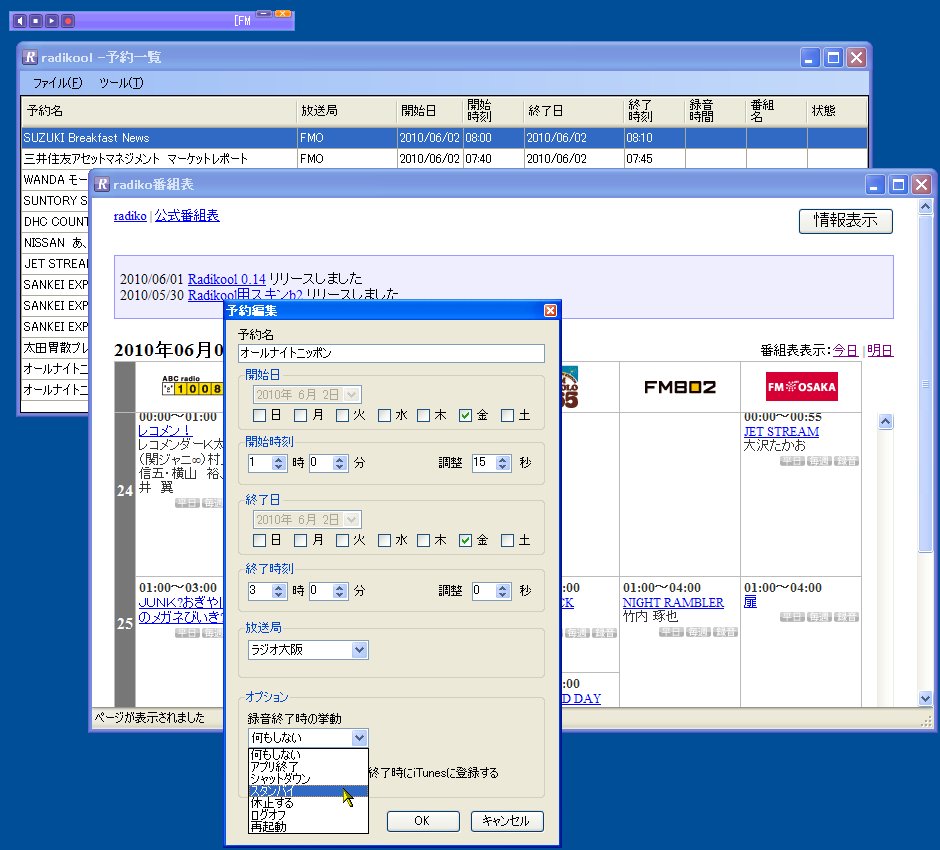
Task: Check 木 in the 終了日 group
Action: [423, 541]
